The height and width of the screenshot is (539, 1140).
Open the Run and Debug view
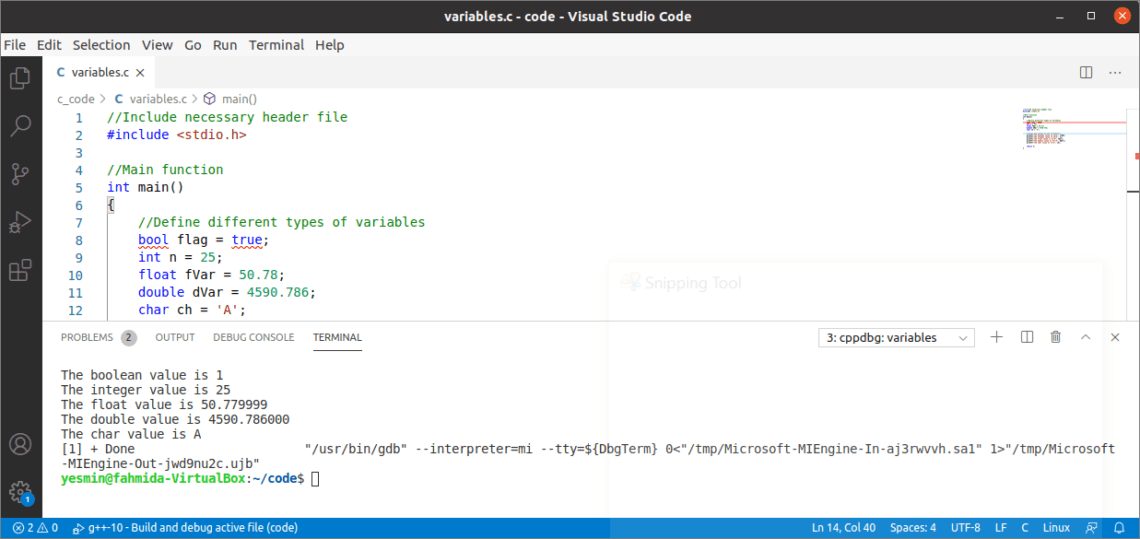pos(20,222)
